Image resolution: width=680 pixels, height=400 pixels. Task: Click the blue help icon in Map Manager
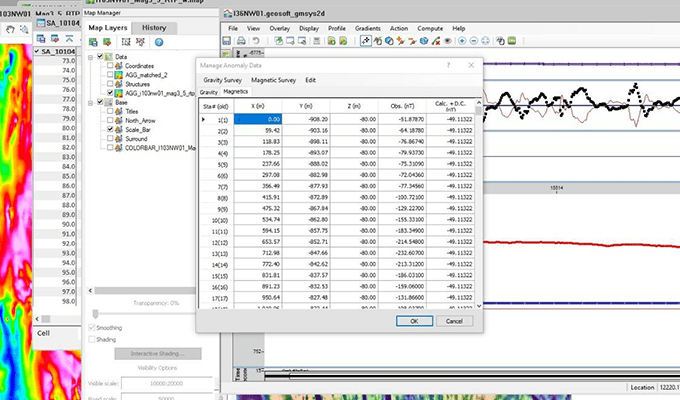(x=160, y=42)
